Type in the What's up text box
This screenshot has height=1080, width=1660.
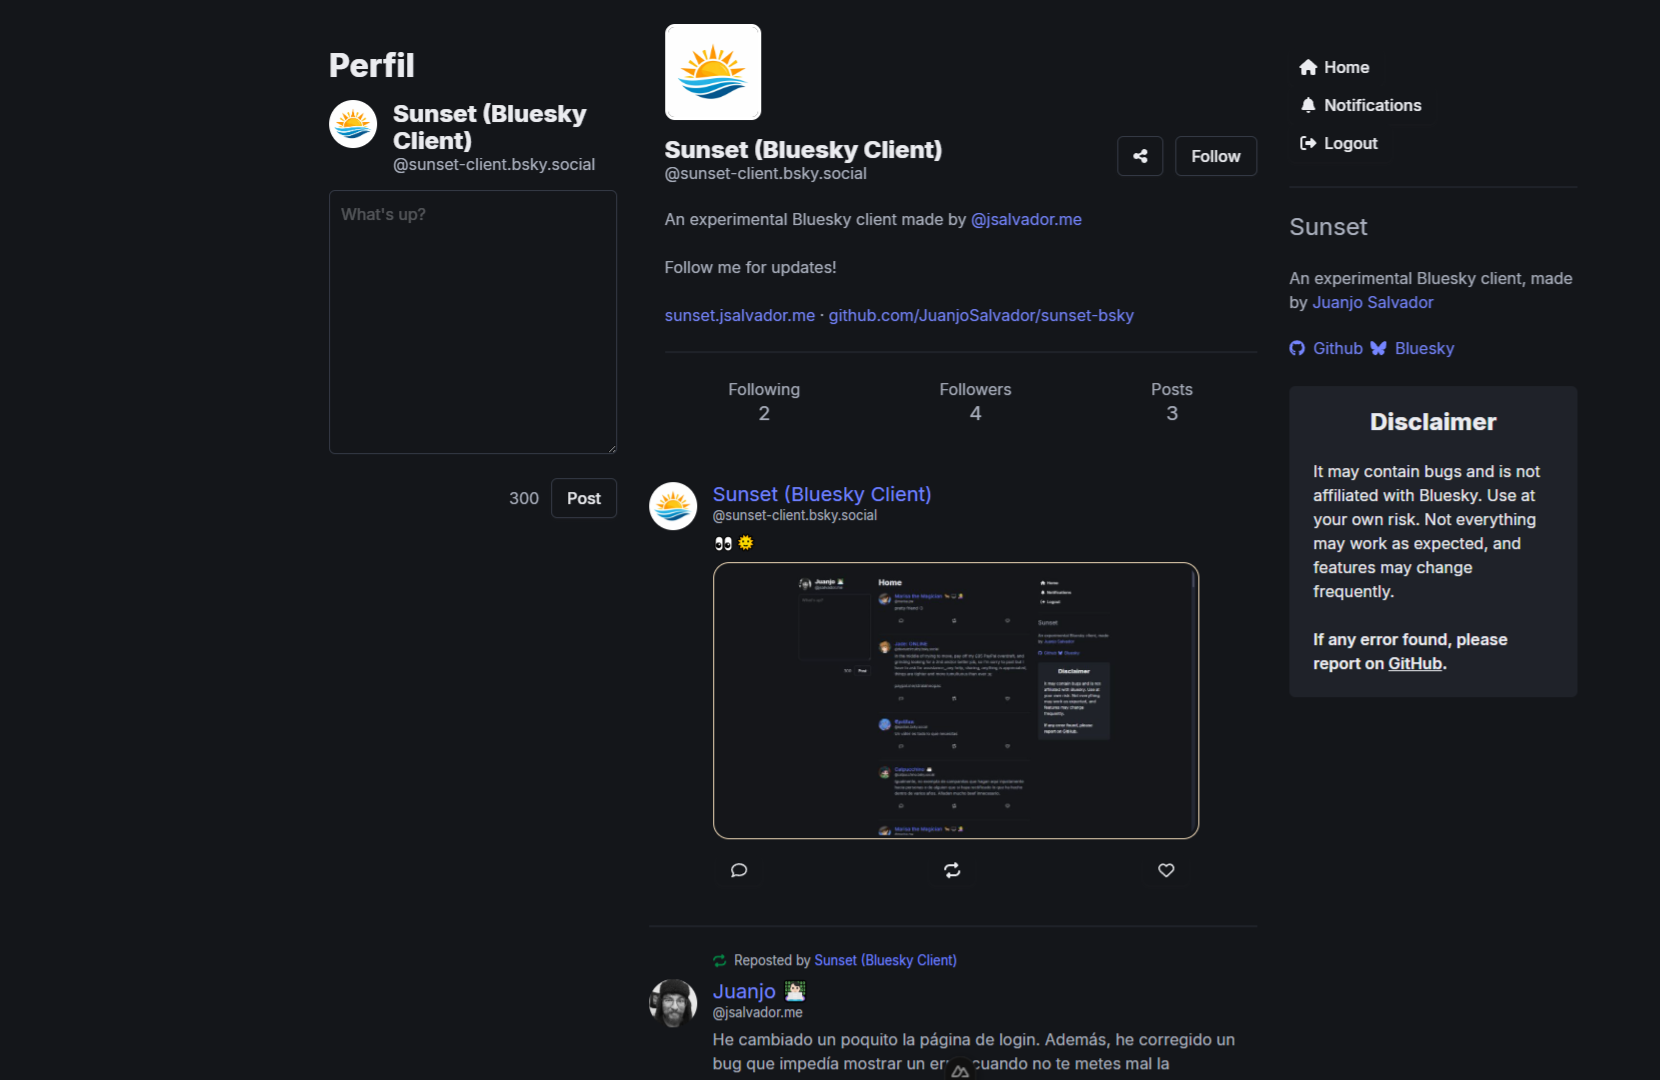coord(473,322)
